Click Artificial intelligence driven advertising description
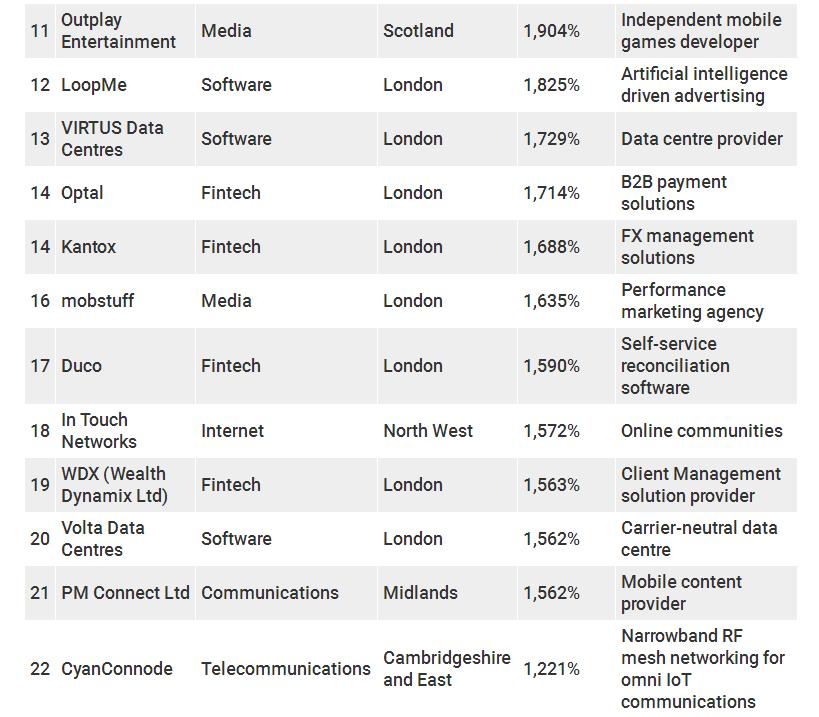 pos(704,85)
